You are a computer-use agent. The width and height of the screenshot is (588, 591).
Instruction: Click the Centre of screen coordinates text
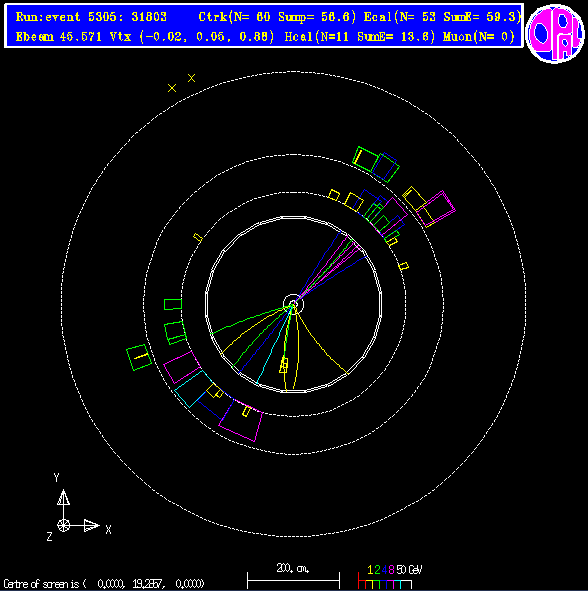coord(104,584)
